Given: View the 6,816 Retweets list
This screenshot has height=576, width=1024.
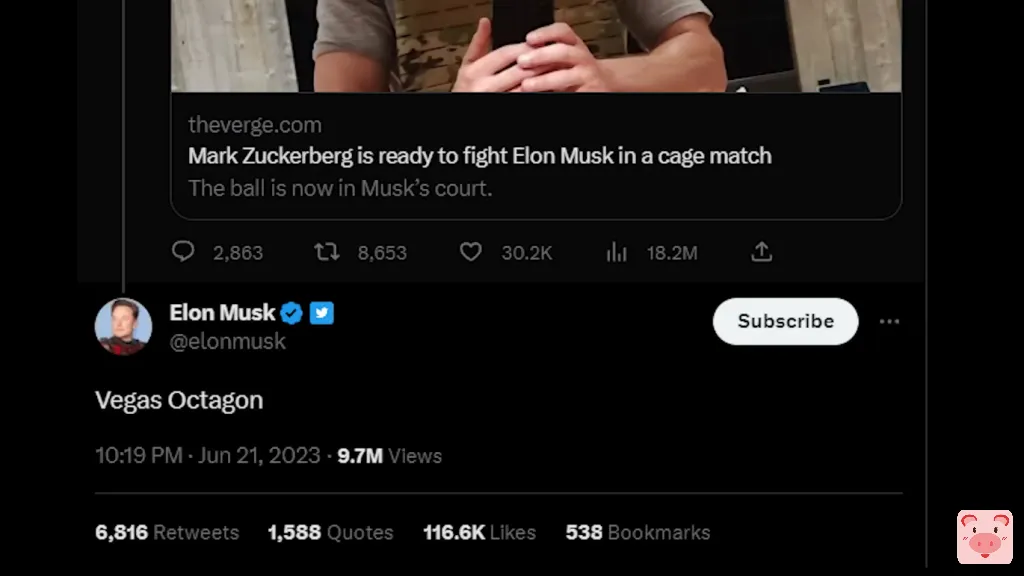Looking at the screenshot, I should tap(167, 532).
